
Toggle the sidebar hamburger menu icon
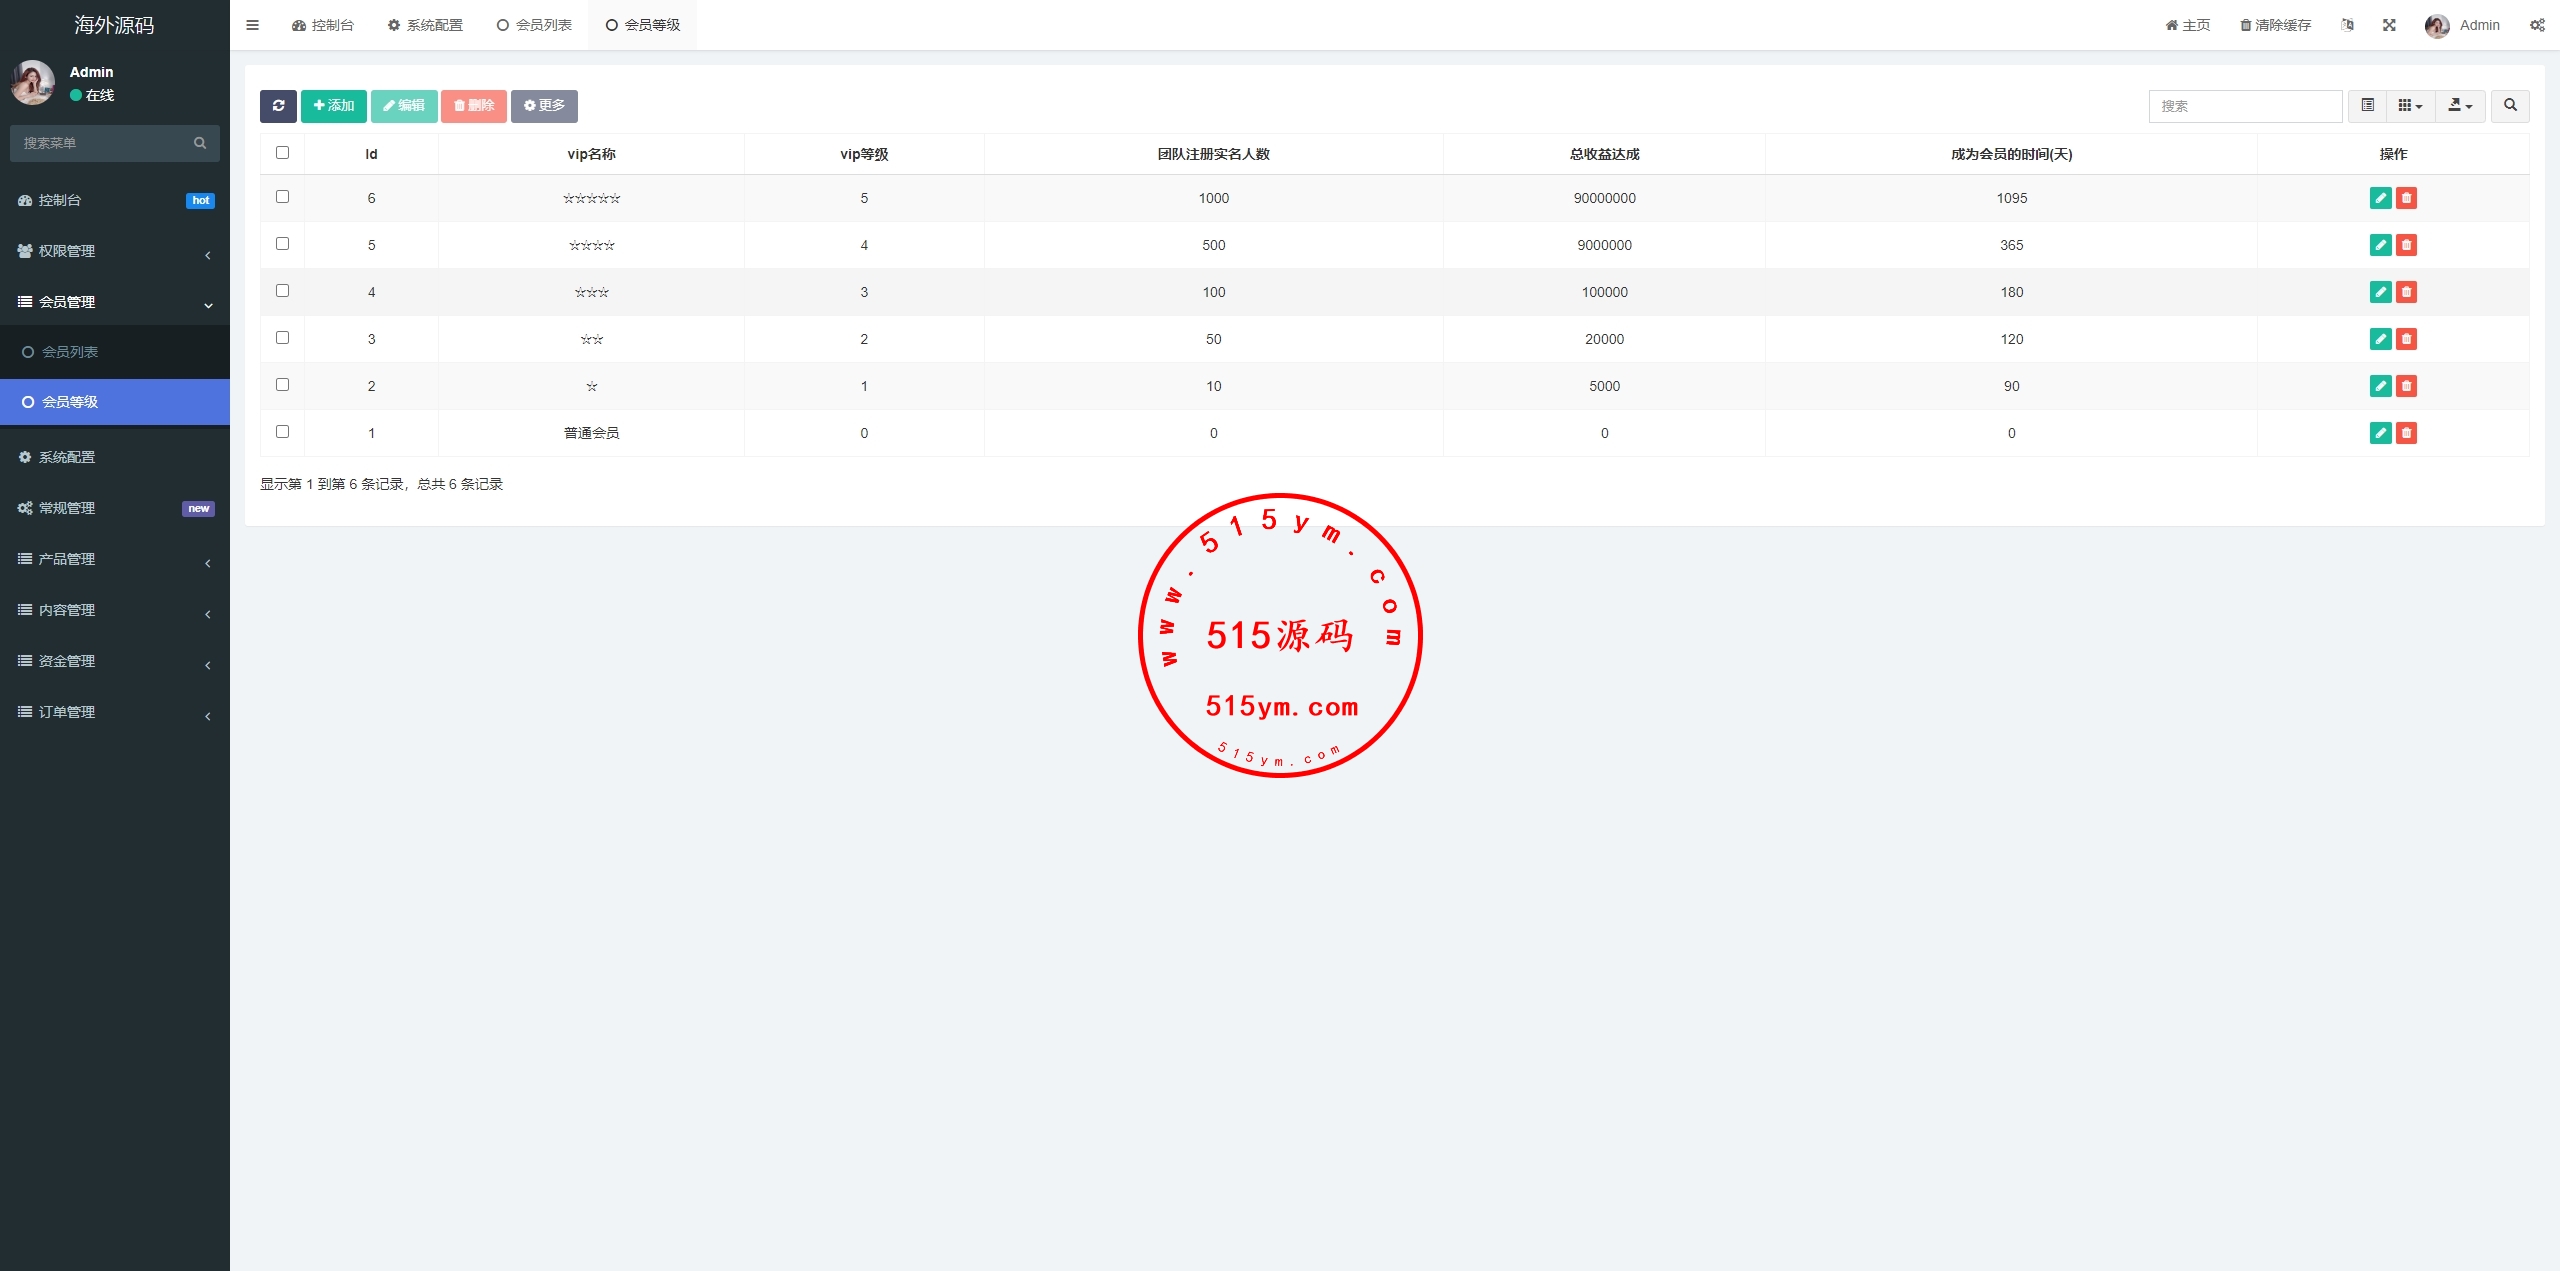(x=252, y=25)
